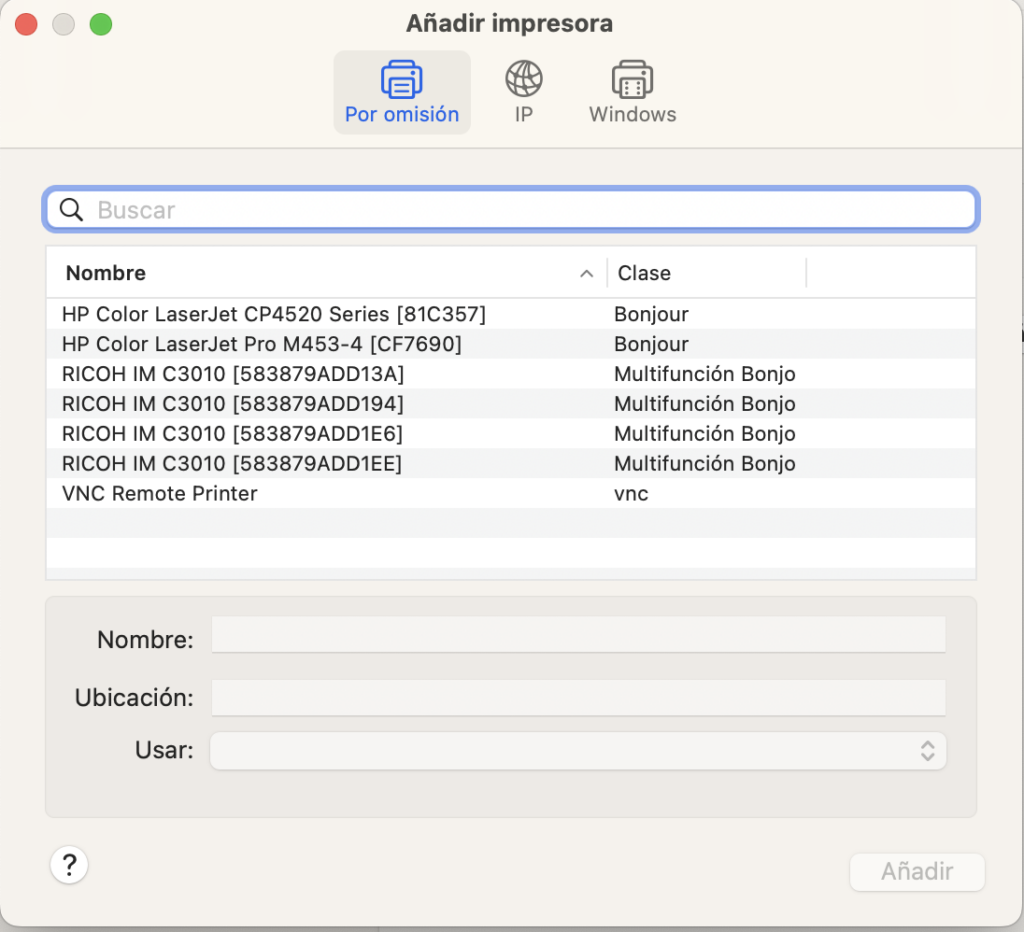This screenshot has width=1024, height=932.
Task: Select HP Color LaserJet CP4520 Series printer
Action: pos(274,314)
